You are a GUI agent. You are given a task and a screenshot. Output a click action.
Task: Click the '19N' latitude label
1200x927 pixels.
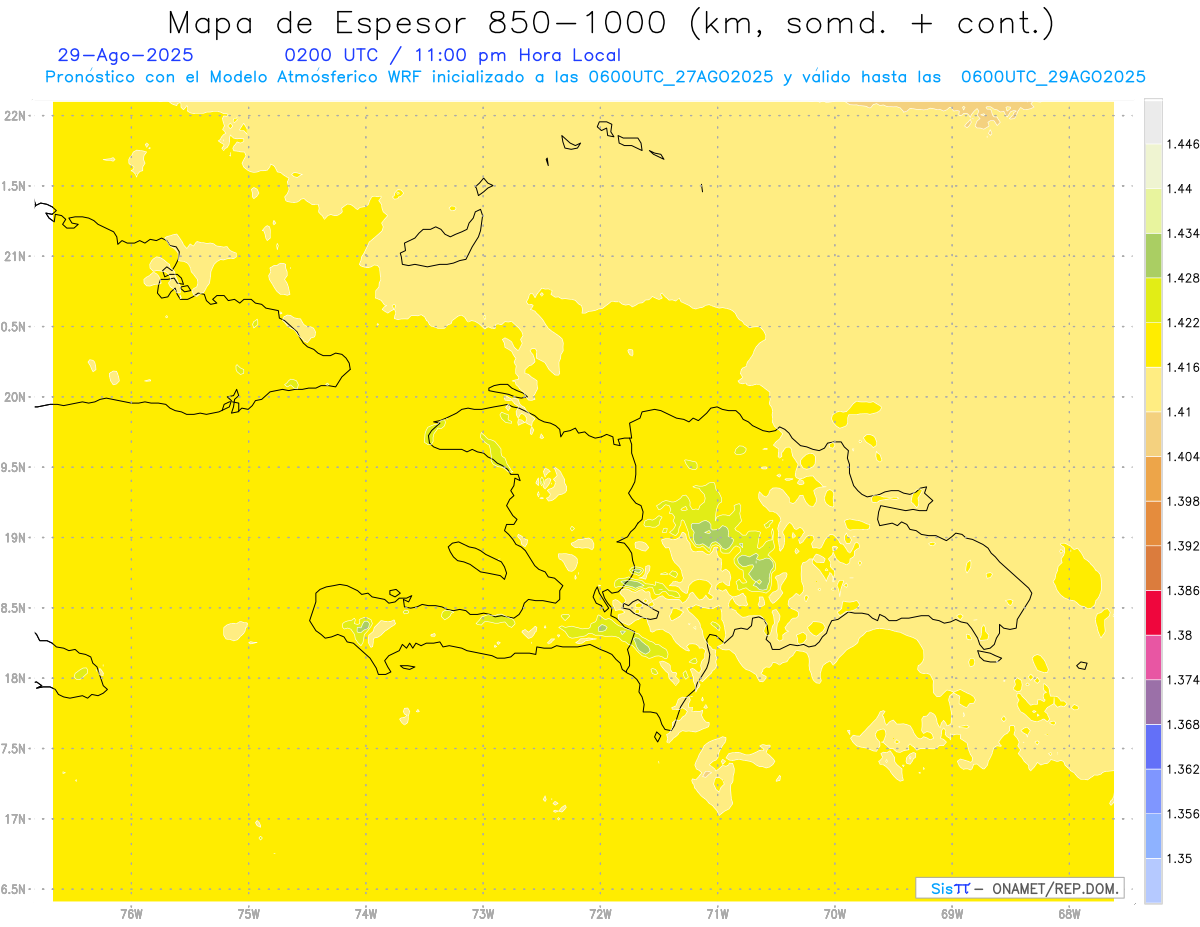[17, 538]
